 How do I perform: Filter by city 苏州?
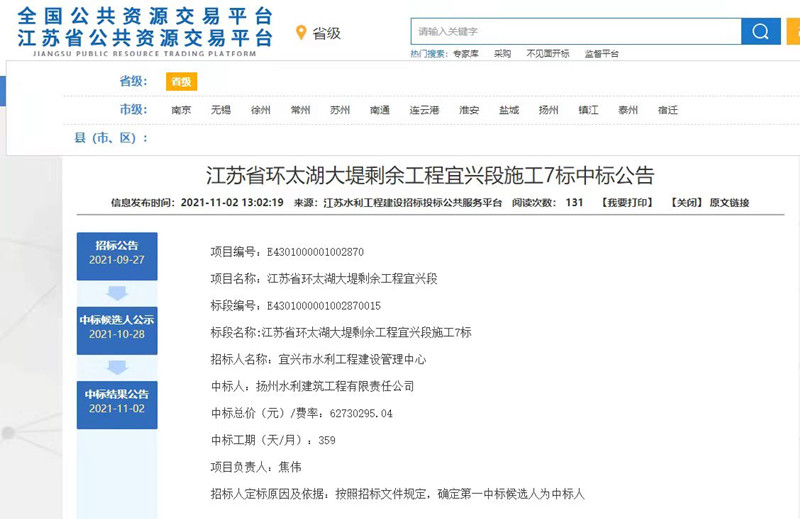[340, 110]
